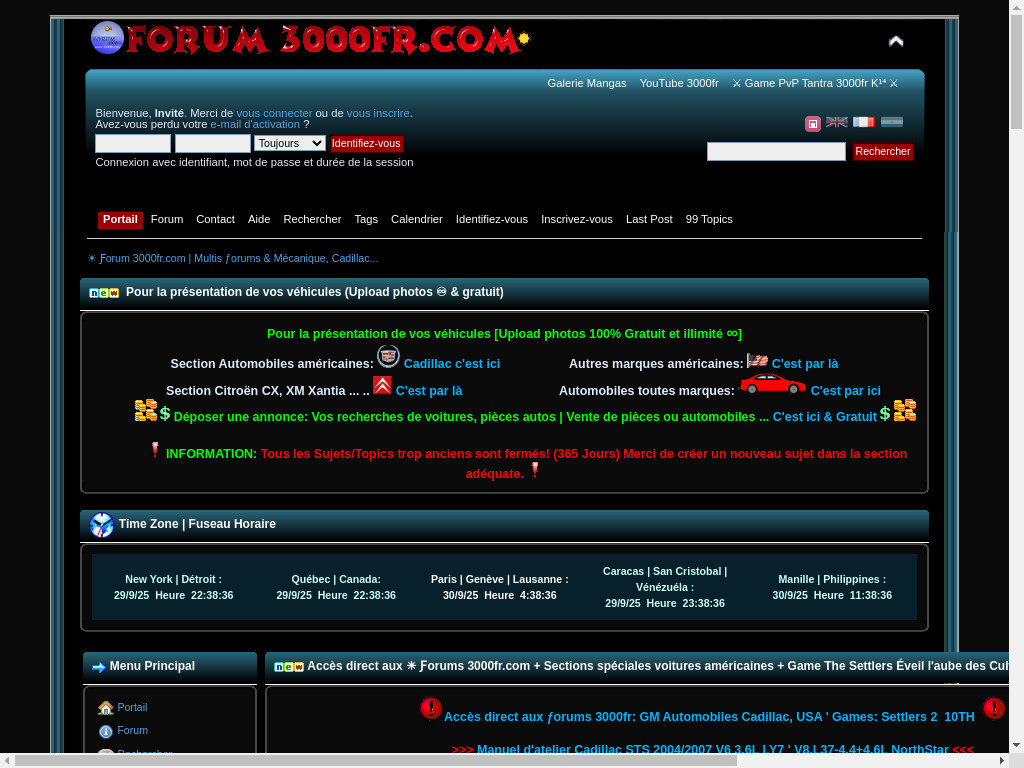Select the Argentine flag language icon

pyautogui.click(x=891, y=122)
